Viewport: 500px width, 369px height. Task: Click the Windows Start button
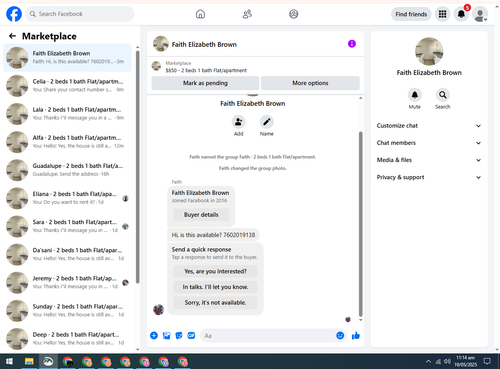click(10, 361)
